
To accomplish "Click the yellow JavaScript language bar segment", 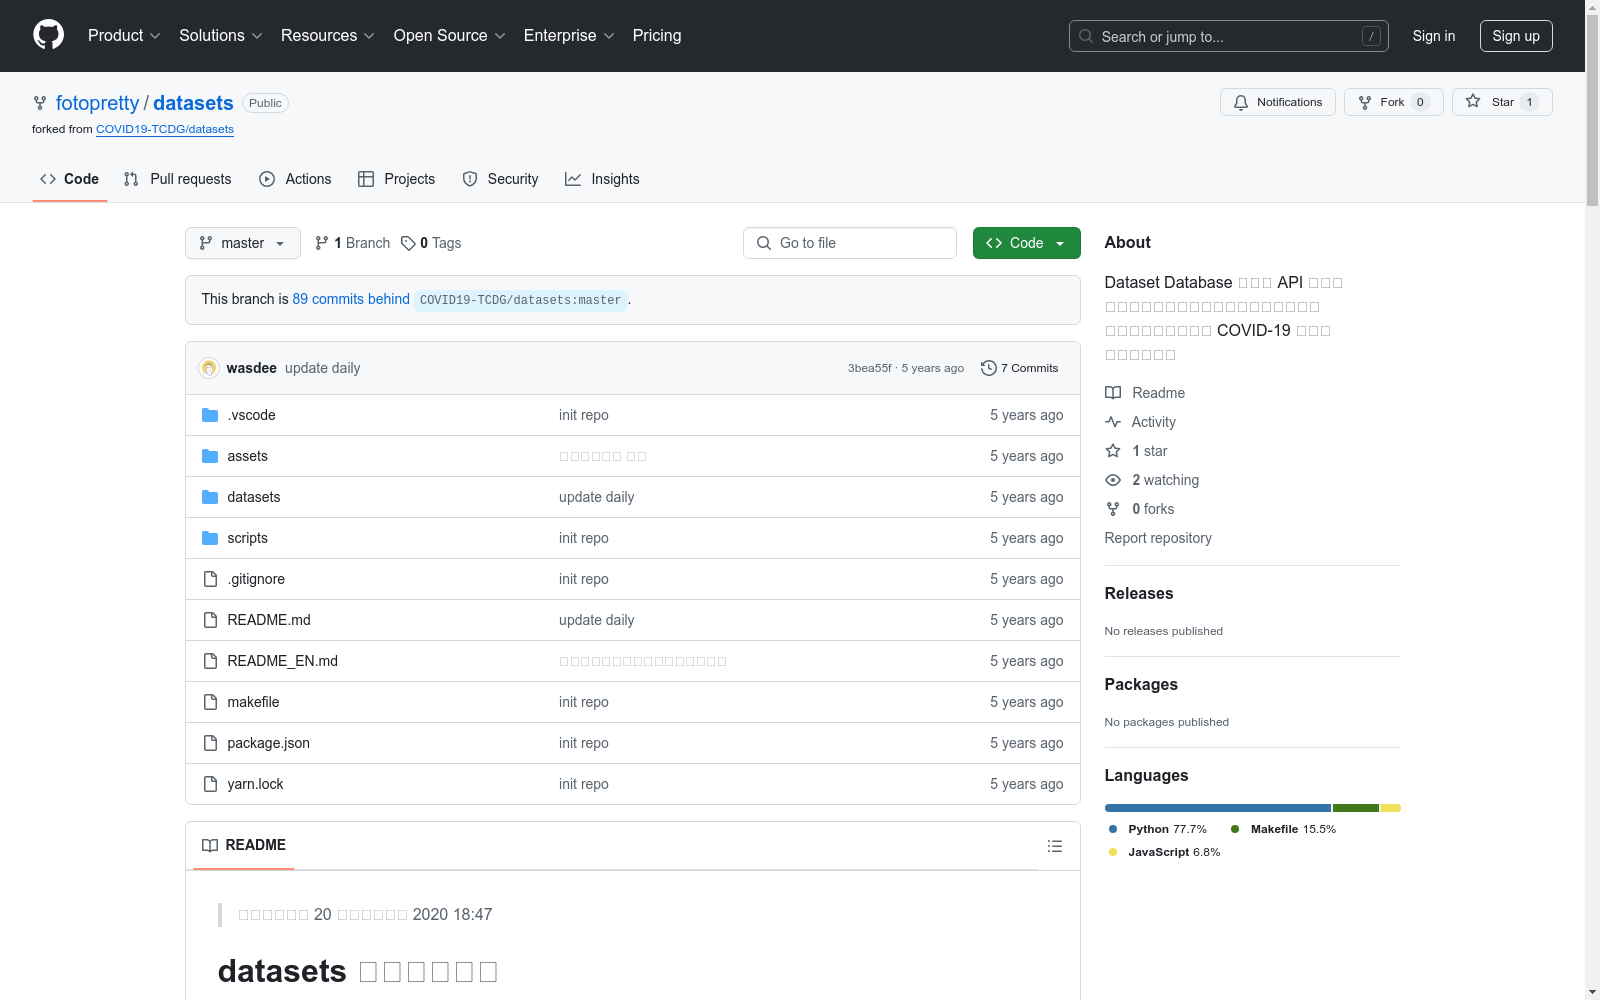I will click(x=1391, y=808).
